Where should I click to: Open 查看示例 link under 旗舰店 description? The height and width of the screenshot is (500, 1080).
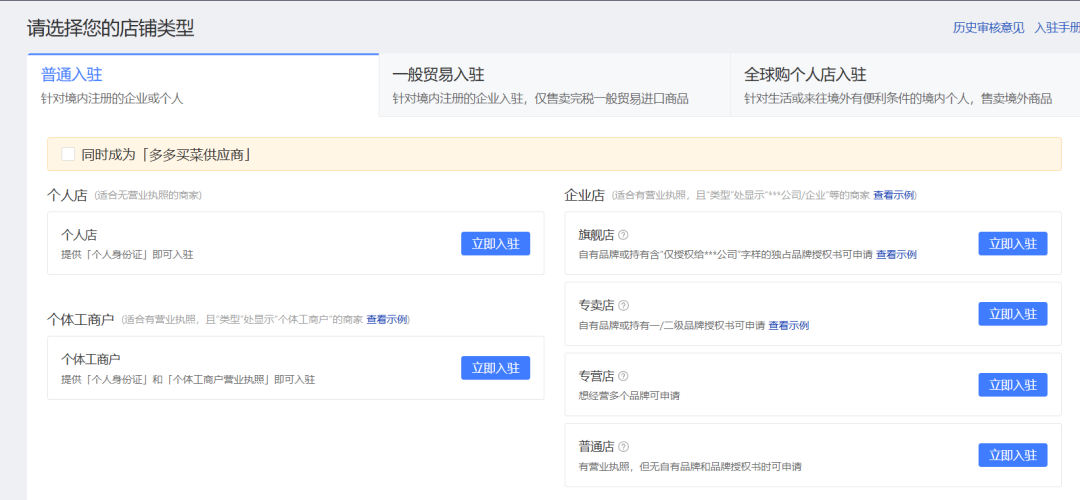896,255
